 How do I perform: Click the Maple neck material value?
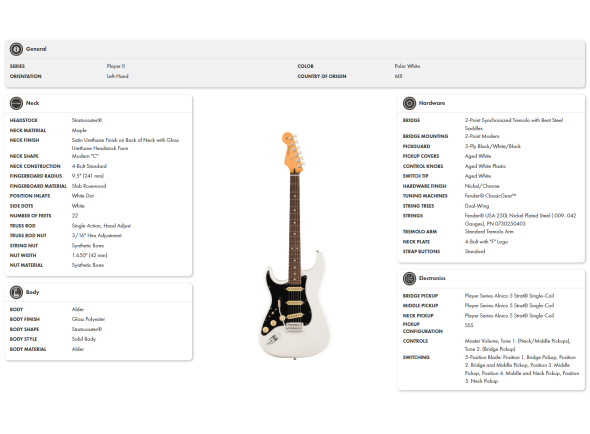coord(79,131)
